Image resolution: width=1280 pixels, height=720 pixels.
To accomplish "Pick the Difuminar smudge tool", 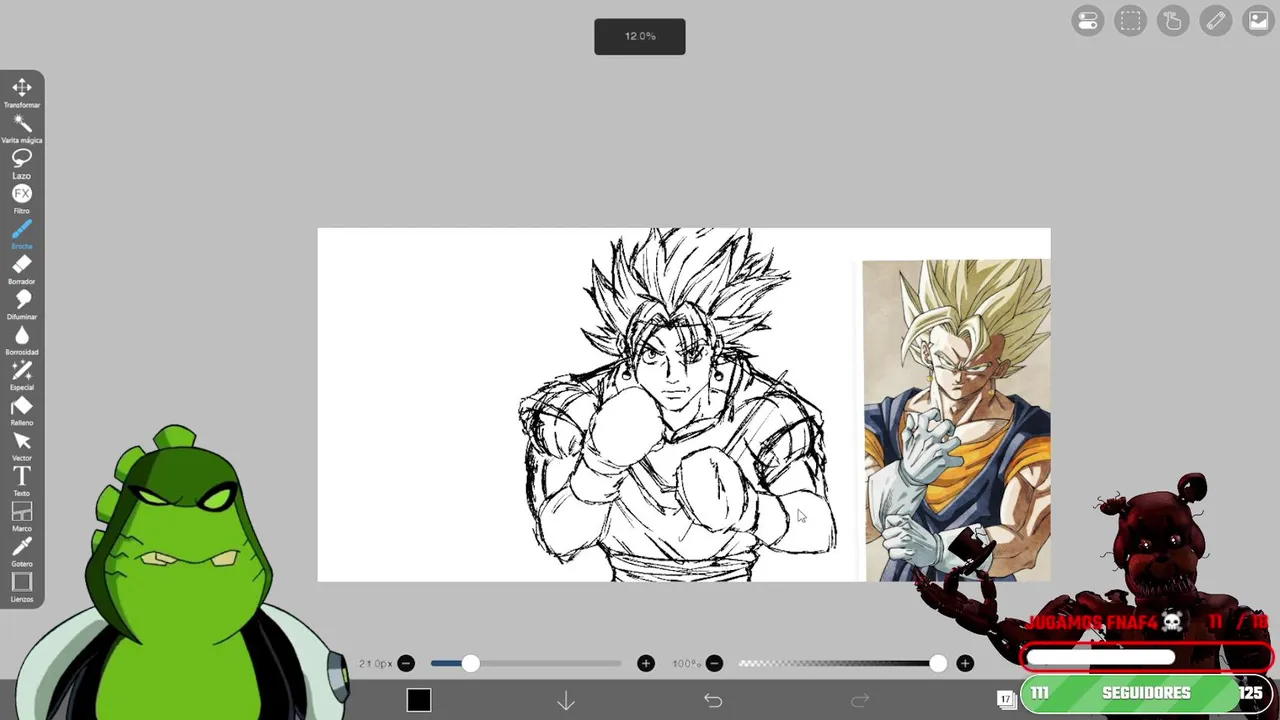I will pos(22,304).
